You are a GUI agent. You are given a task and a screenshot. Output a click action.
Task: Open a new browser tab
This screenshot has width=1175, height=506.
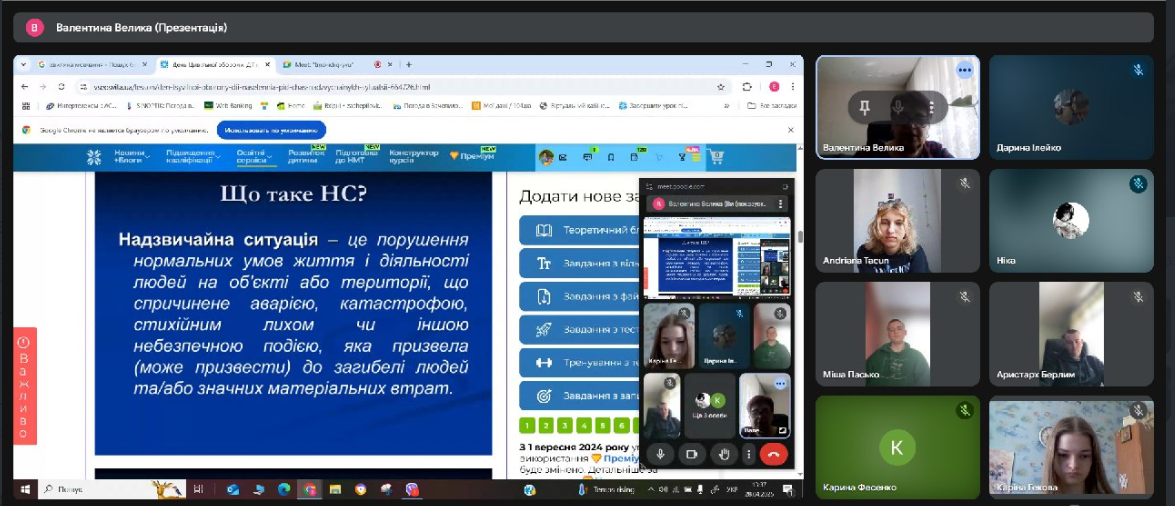click(408, 64)
